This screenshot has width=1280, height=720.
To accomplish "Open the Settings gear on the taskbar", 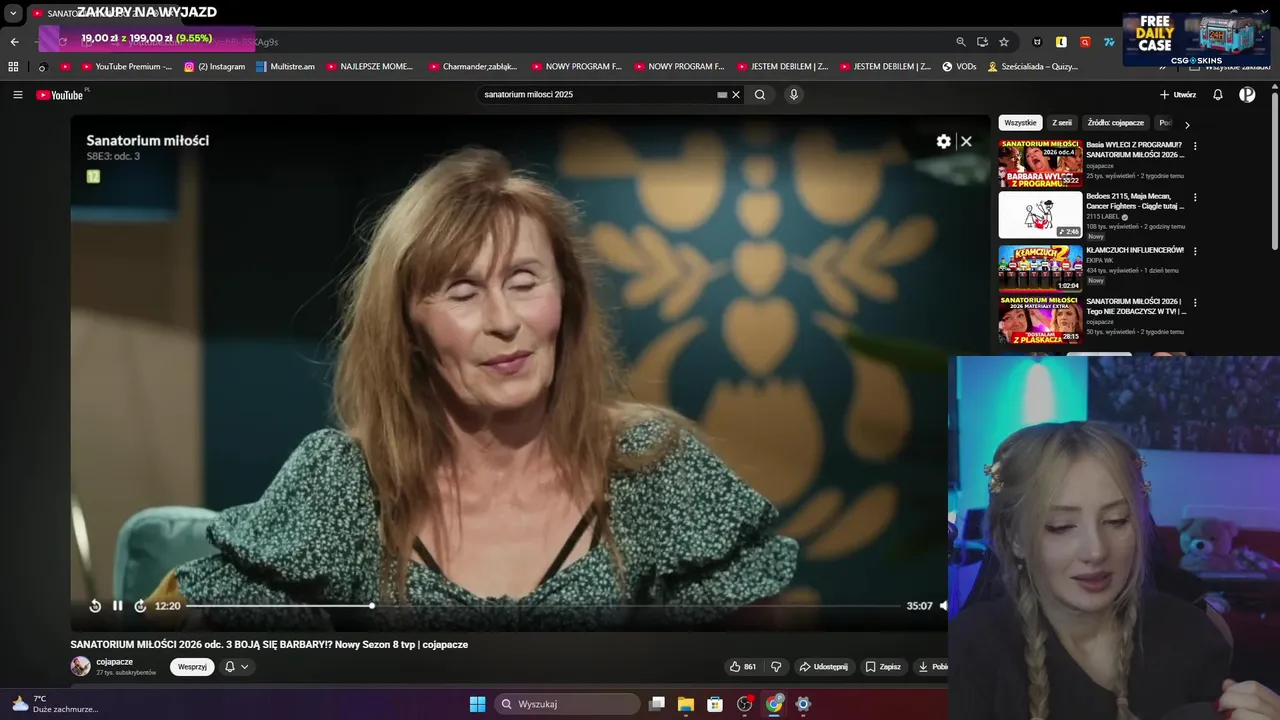I will pyautogui.click(x=803, y=704).
